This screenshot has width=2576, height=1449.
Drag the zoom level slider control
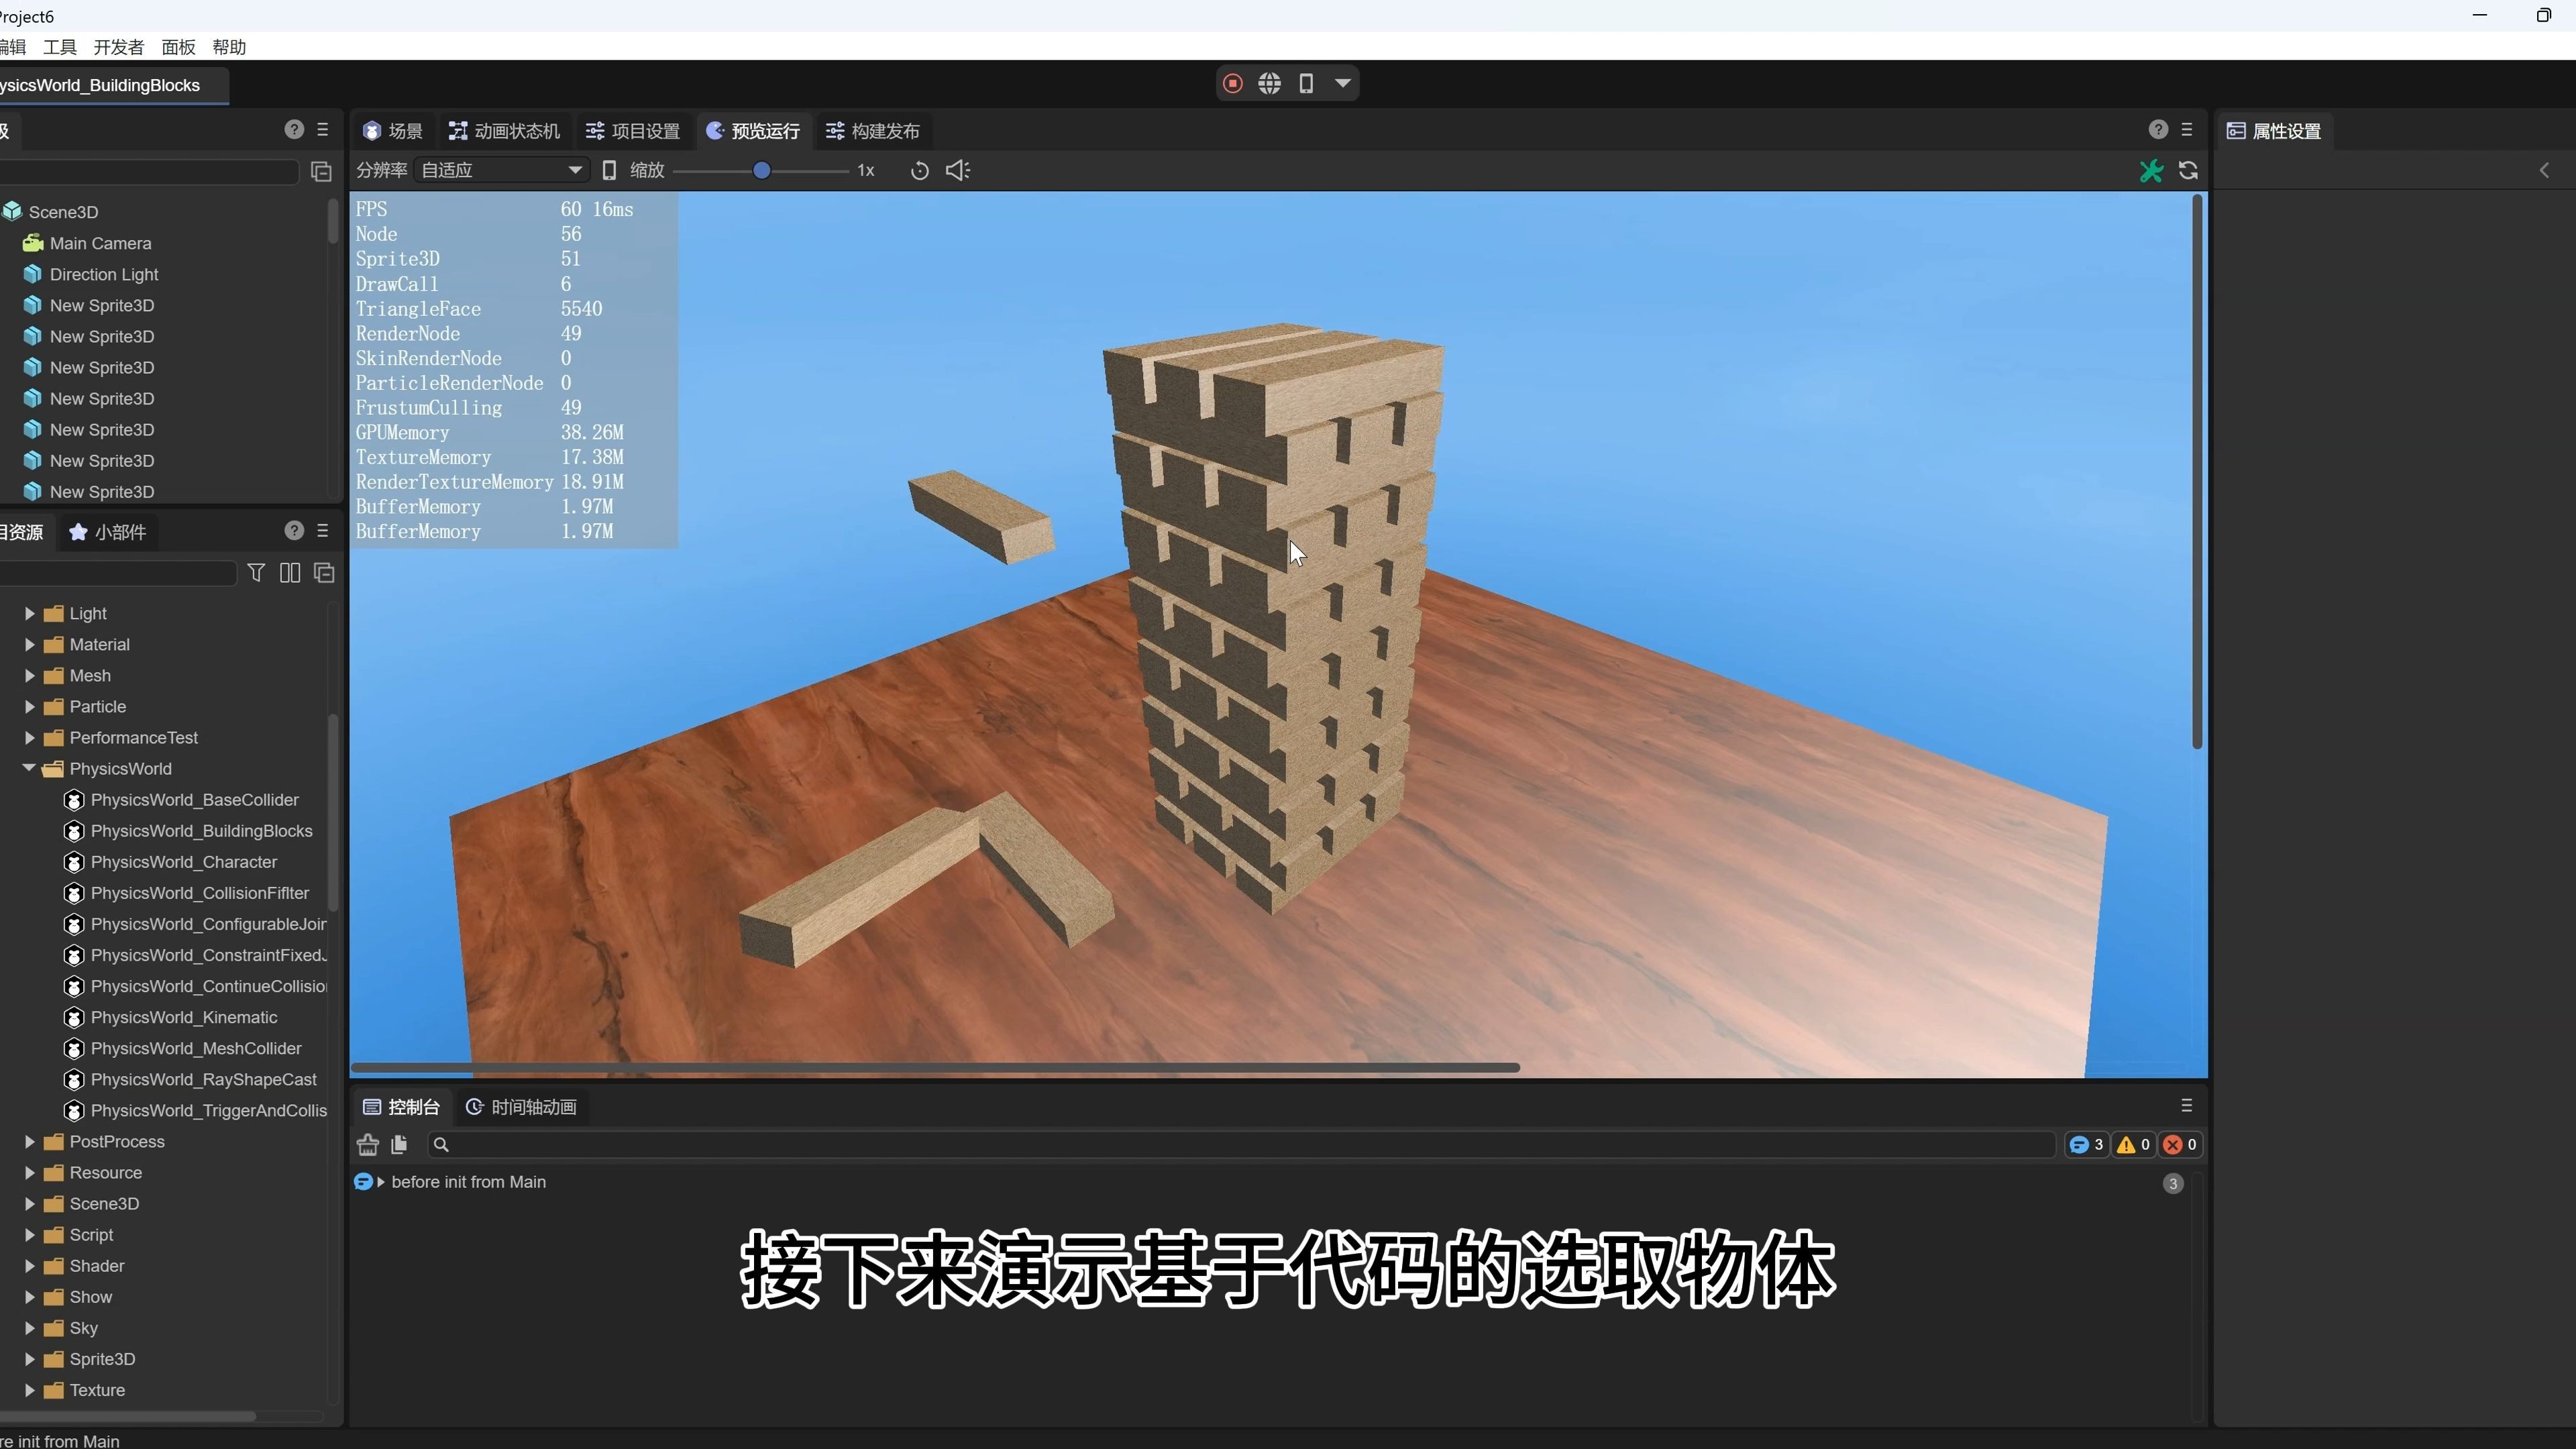761,170
